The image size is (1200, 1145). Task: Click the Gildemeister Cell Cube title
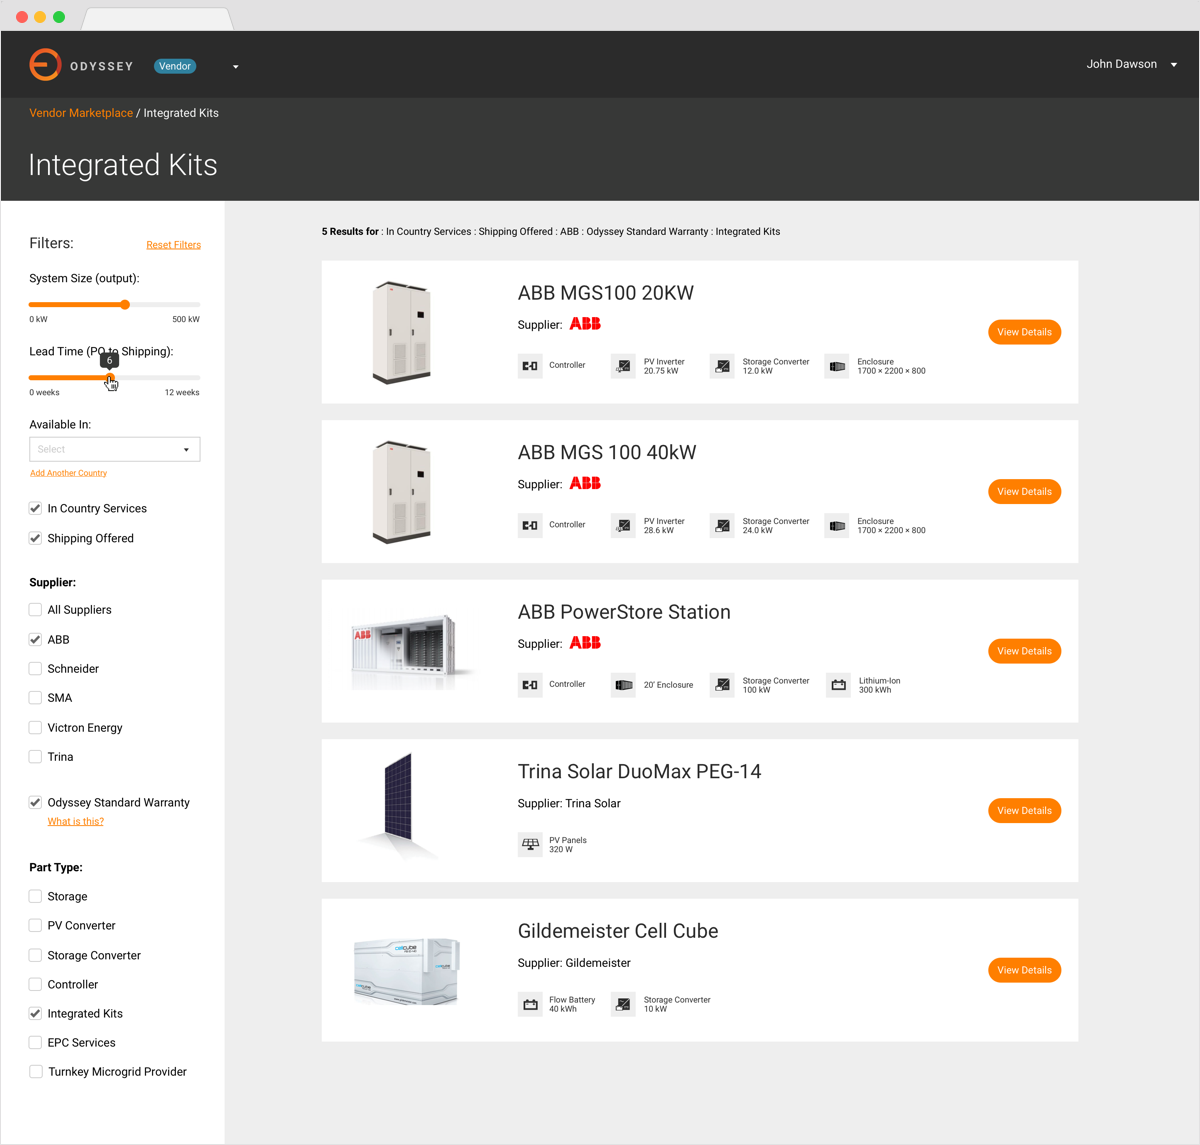[618, 931]
